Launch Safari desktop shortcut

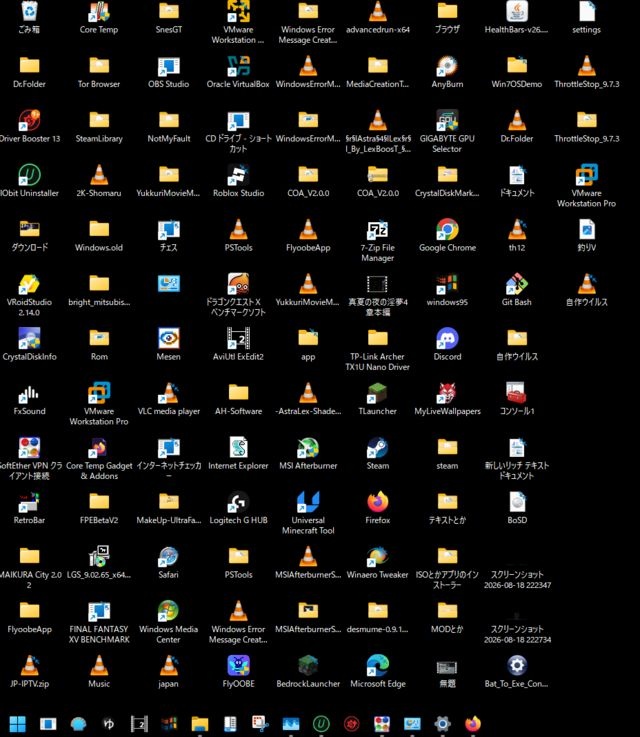click(x=169, y=557)
